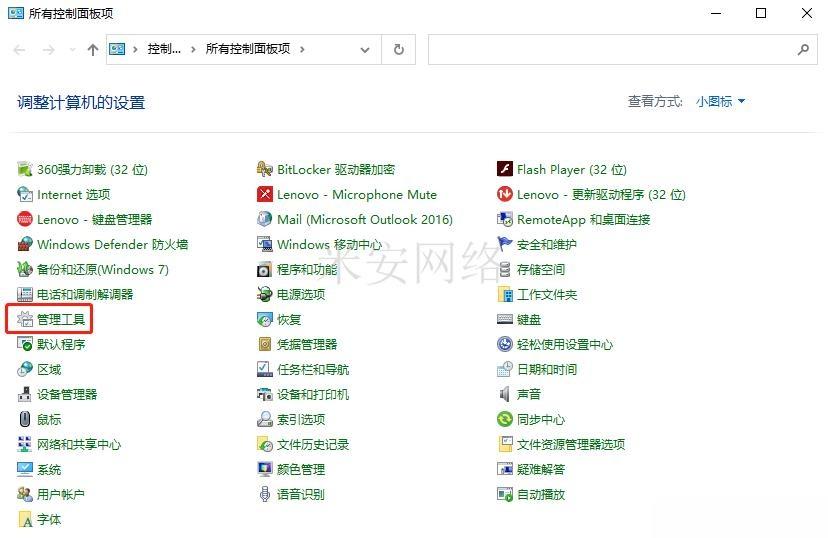Open the 程序和功能 icon
The width and height of the screenshot is (828, 538).
265,269
